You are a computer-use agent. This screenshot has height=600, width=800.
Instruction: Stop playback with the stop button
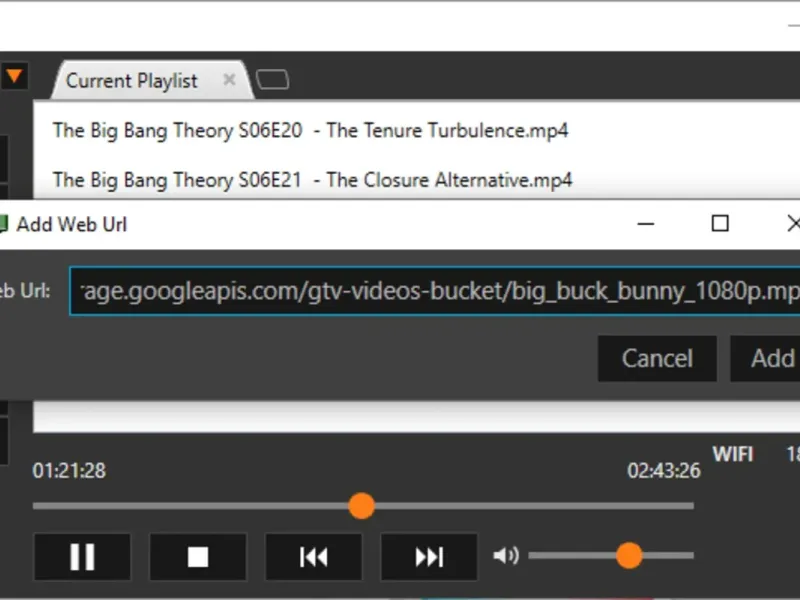click(x=198, y=557)
